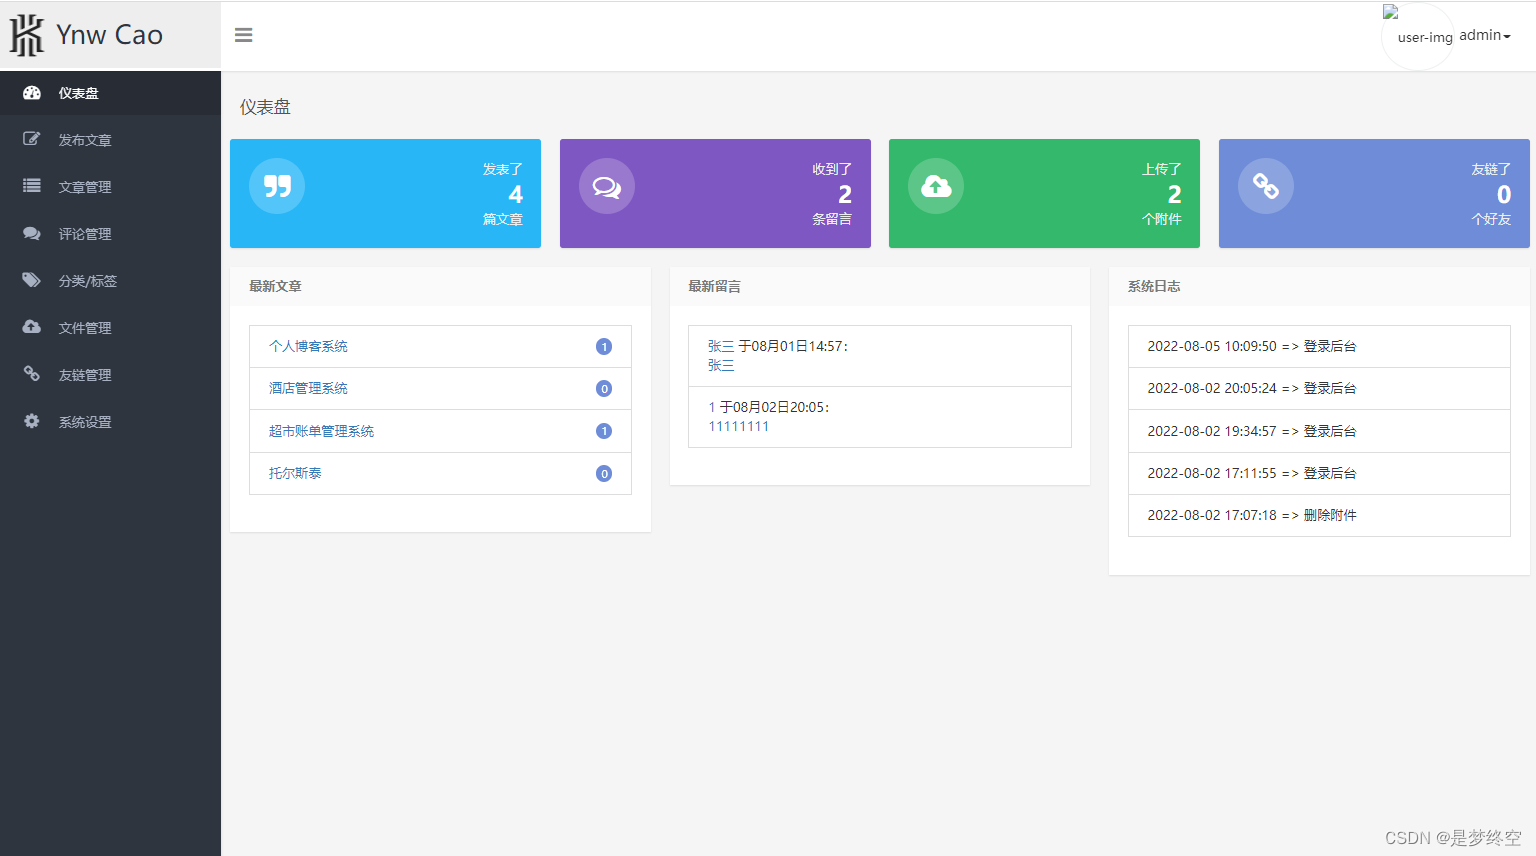This screenshot has height=856, width=1536.
Task: Open the 文件管理 menu item
Action: point(110,328)
